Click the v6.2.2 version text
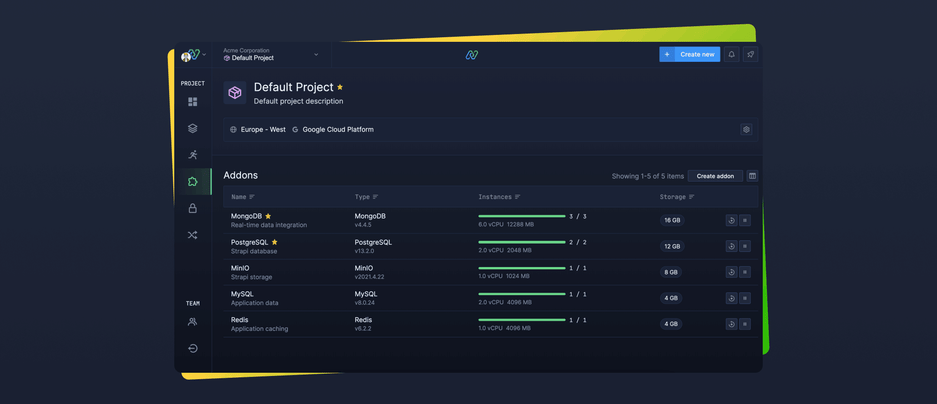This screenshot has width=937, height=404. [363, 329]
